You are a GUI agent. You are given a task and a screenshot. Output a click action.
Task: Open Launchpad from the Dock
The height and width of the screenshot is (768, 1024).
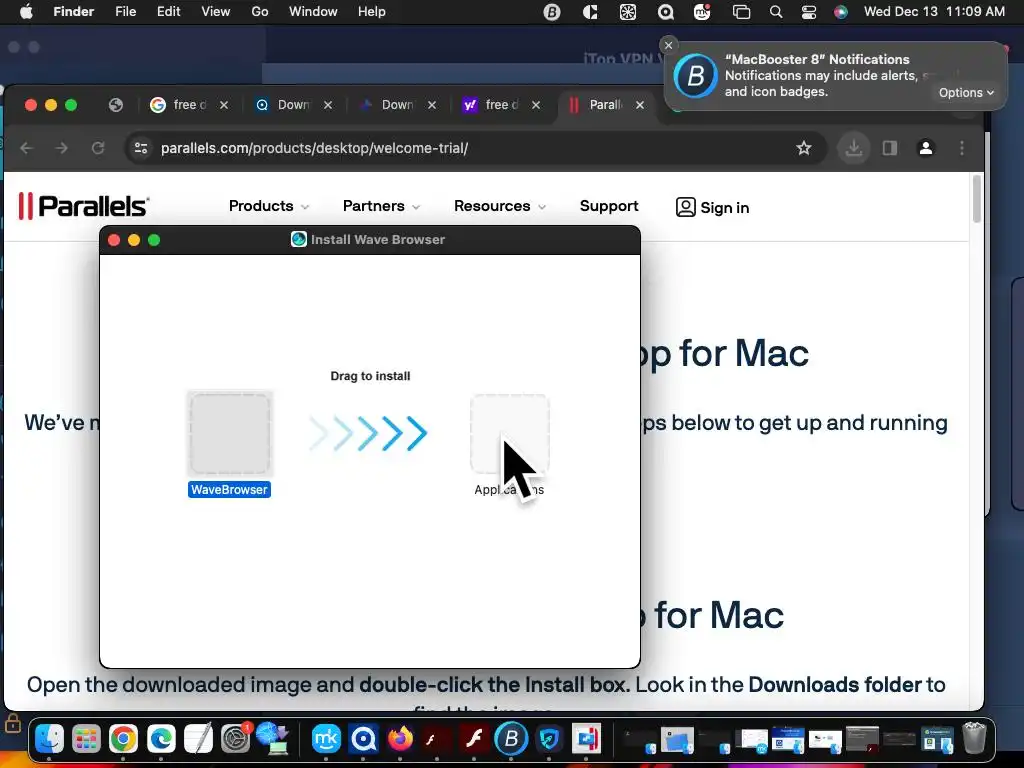[86, 739]
